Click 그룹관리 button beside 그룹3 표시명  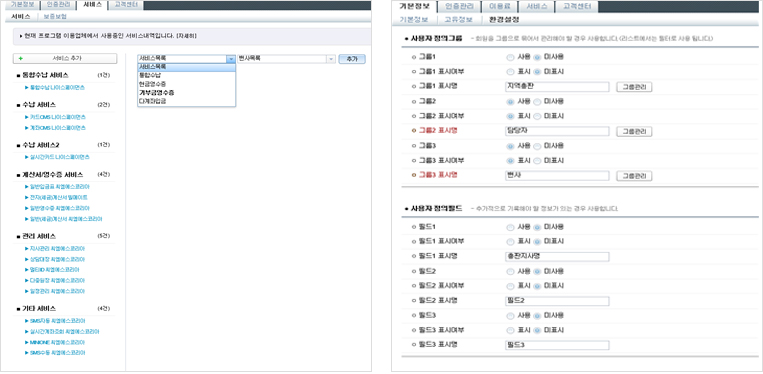[634, 176]
